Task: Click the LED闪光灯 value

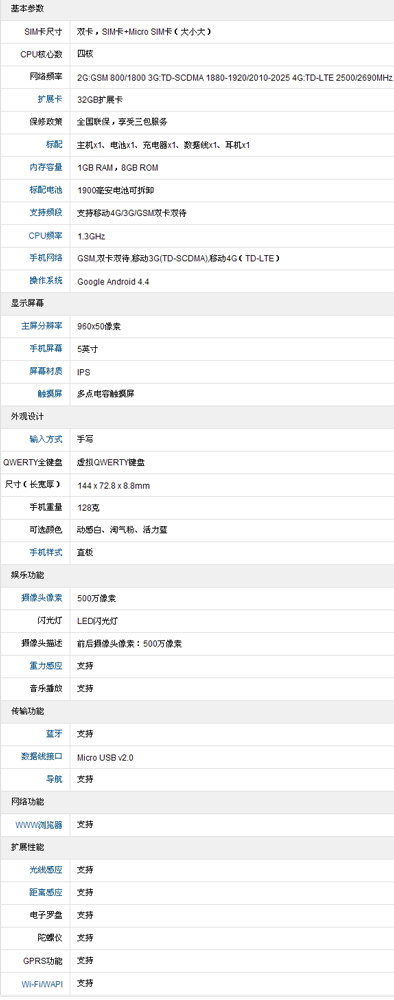Action: (98, 621)
